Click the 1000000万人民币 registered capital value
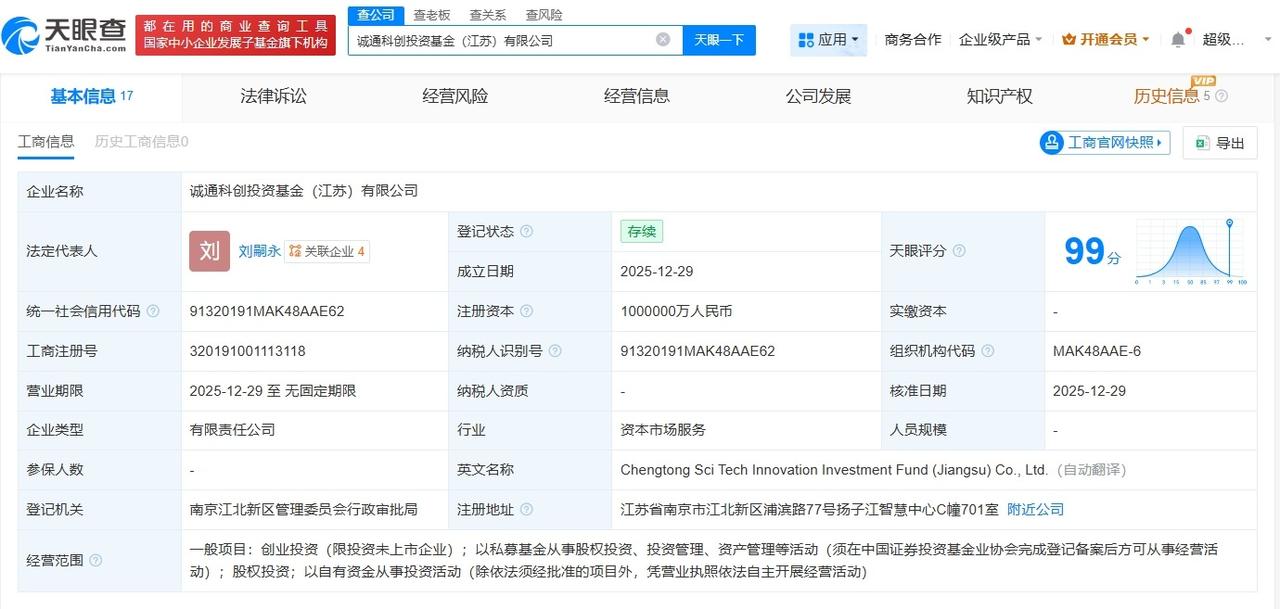The image size is (1280, 609). [x=676, y=311]
